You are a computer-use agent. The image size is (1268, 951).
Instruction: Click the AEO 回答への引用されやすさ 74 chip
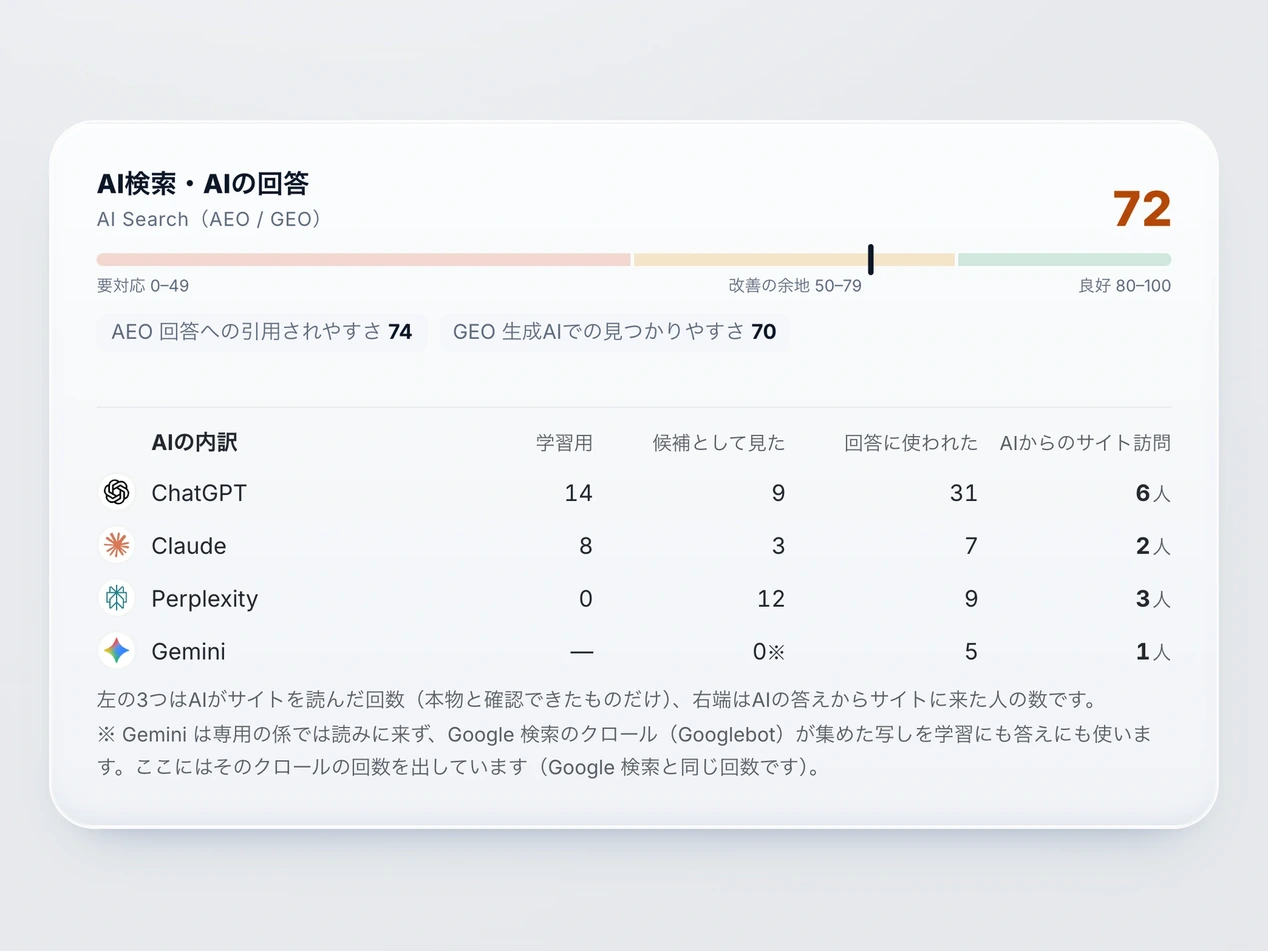262,332
